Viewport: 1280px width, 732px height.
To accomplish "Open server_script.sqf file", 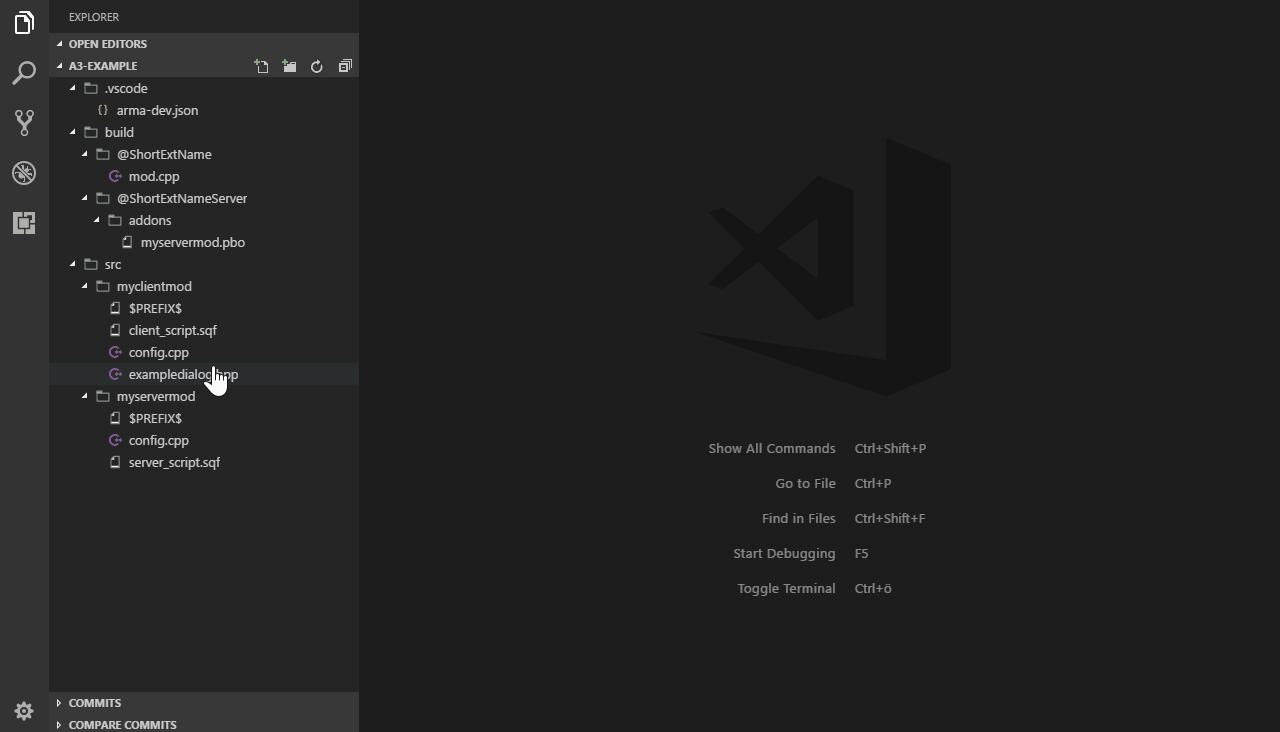I will 174,462.
